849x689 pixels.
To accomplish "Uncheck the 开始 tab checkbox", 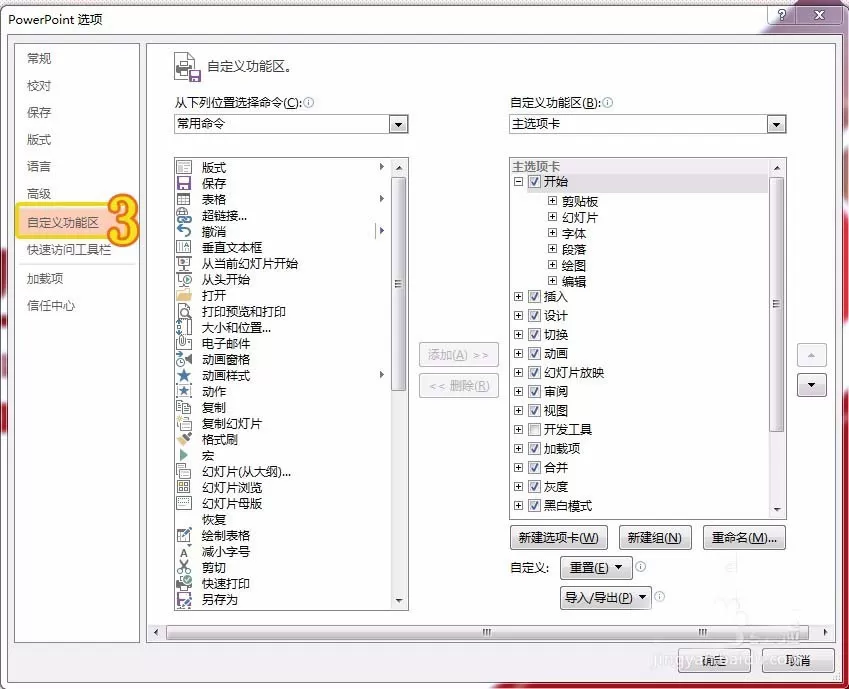I will click(534, 181).
